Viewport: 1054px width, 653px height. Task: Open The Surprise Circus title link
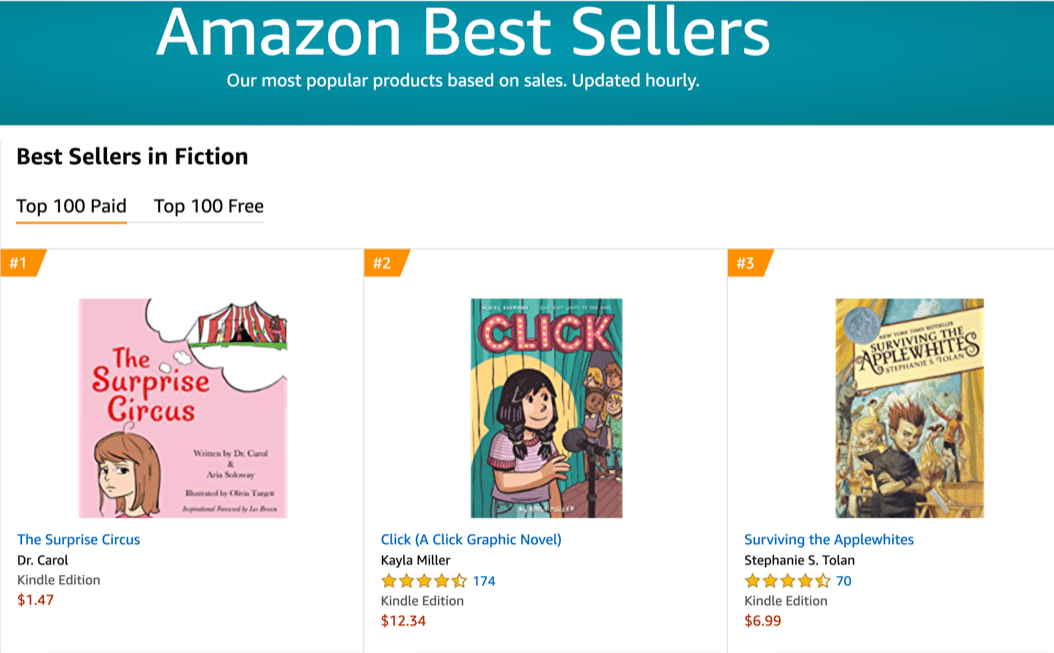pos(79,540)
